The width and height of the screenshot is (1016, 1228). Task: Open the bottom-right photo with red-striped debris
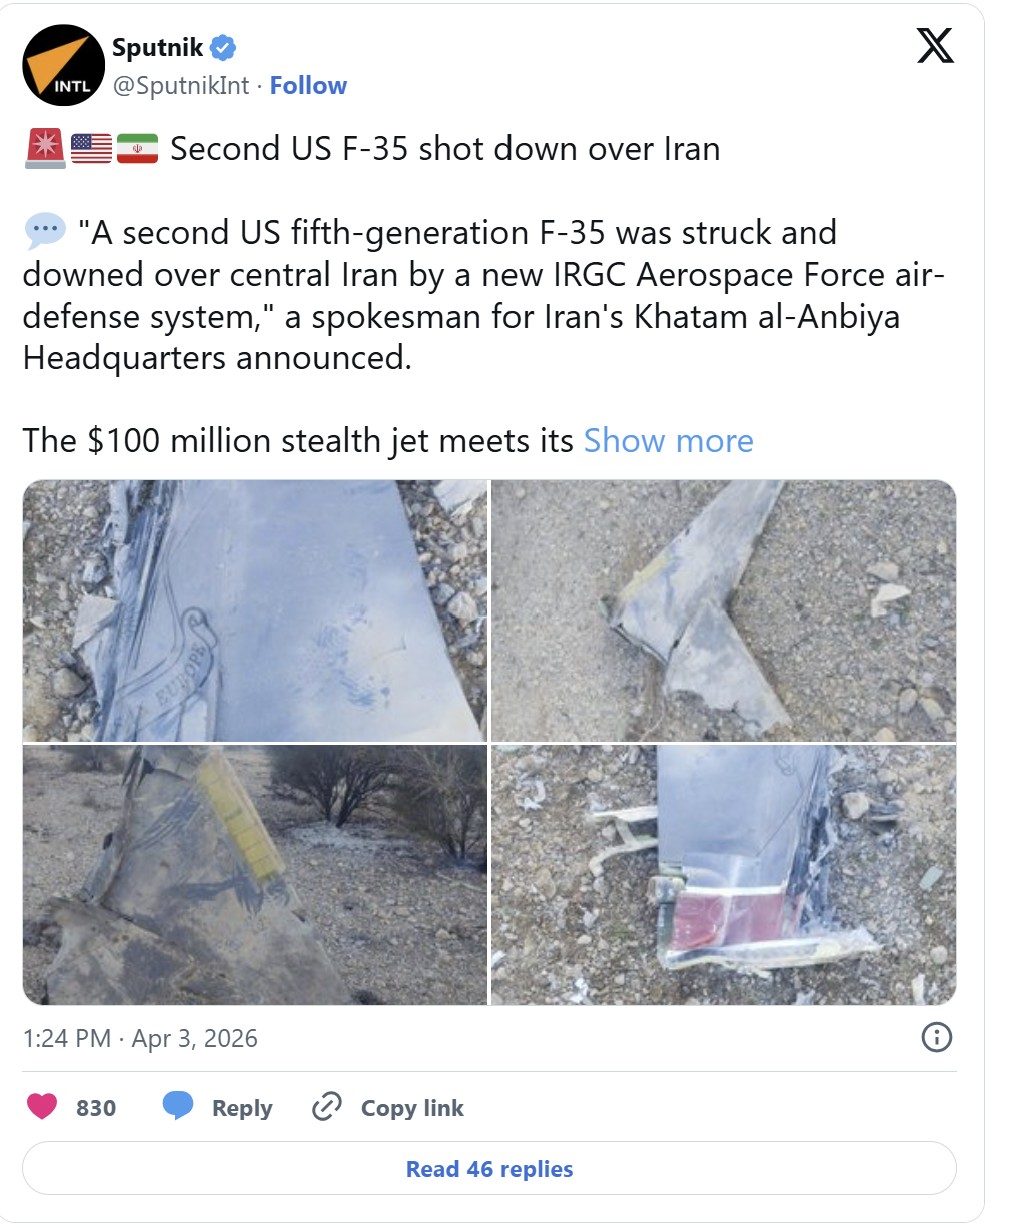coord(723,875)
